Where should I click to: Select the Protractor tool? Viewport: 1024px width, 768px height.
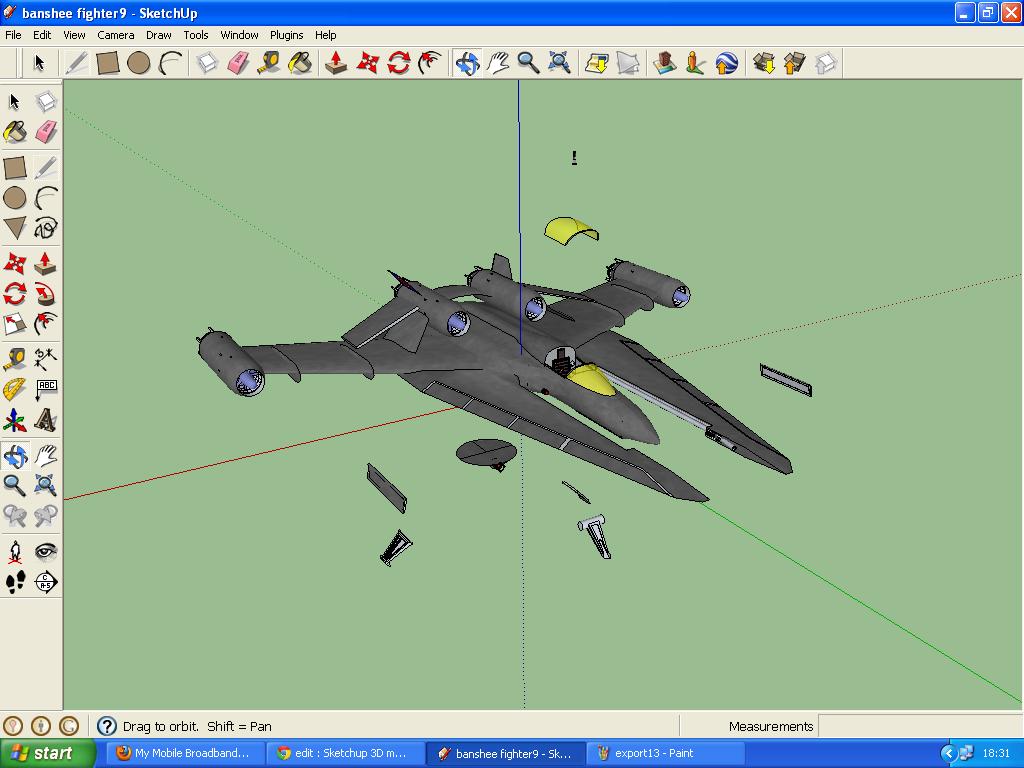click(15, 389)
